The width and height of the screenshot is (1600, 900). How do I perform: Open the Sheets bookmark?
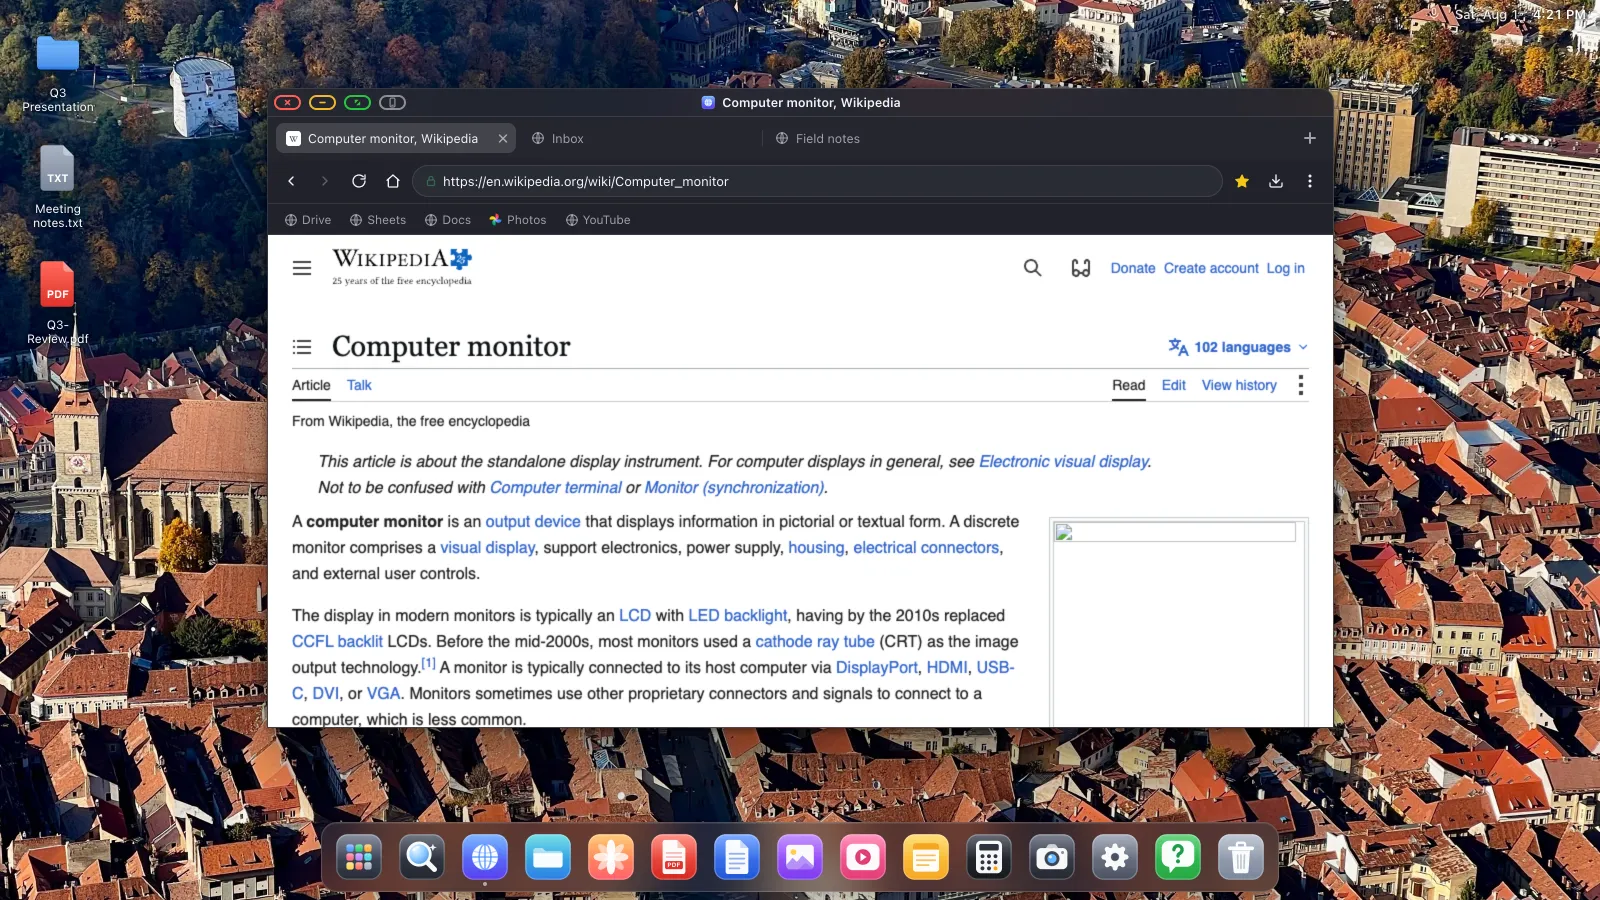[378, 220]
